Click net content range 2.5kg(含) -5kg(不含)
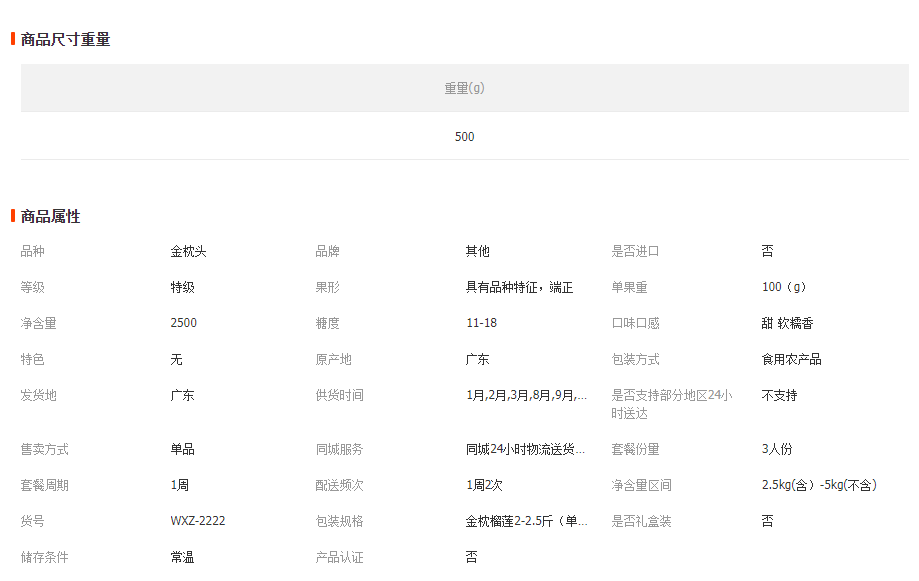Viewport: 919px width, 581px height. click(x=819, y=485)
